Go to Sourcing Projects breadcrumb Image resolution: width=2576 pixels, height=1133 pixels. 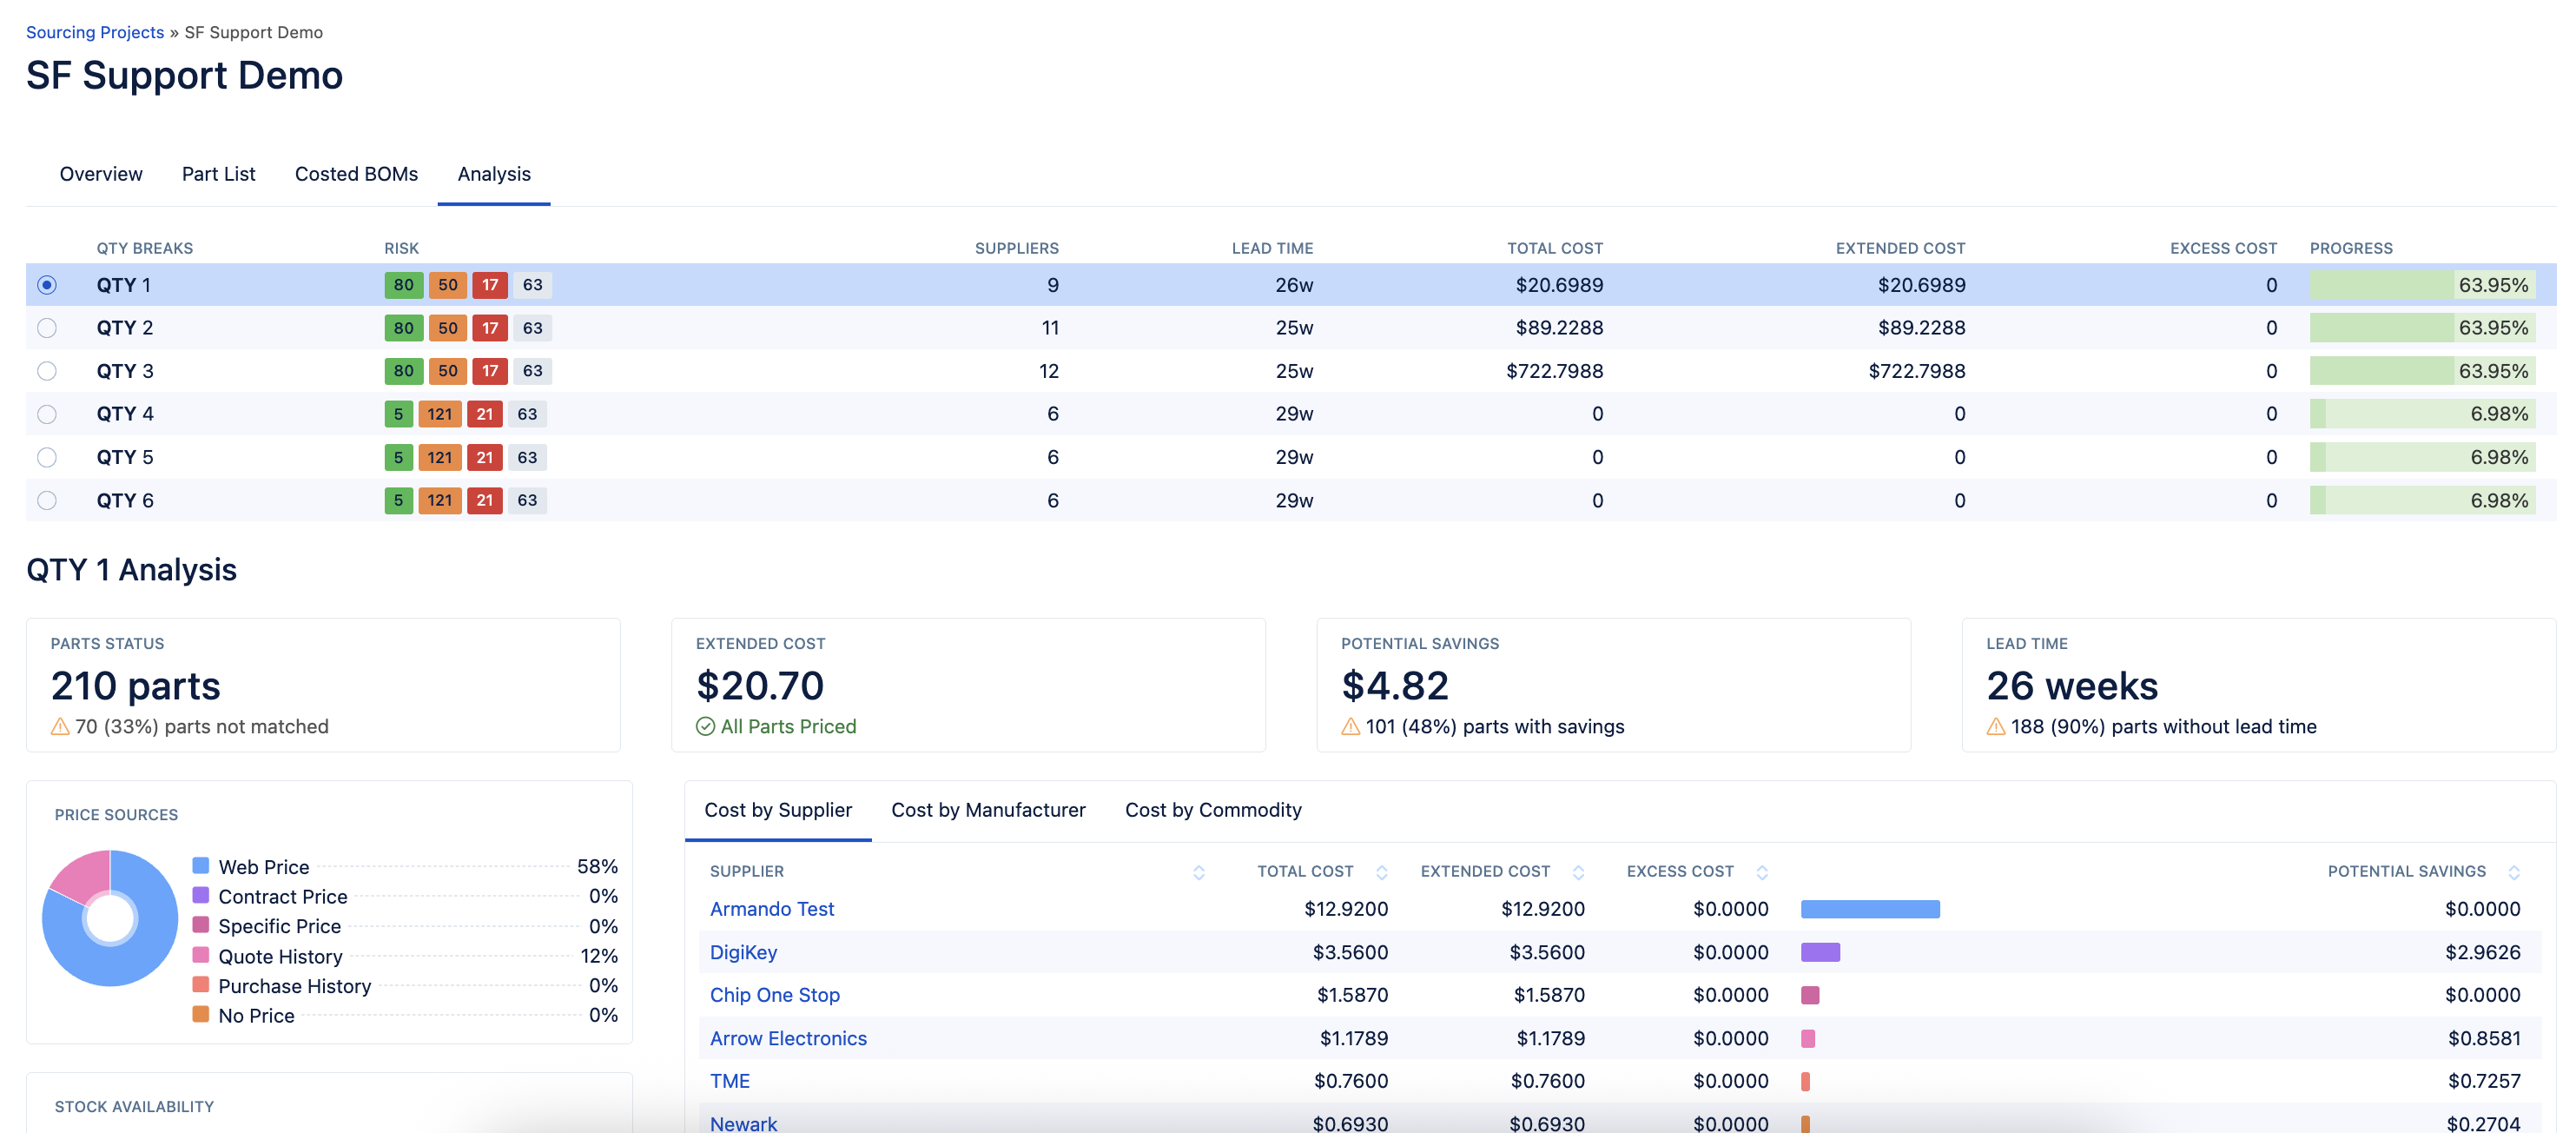point(95,32)
